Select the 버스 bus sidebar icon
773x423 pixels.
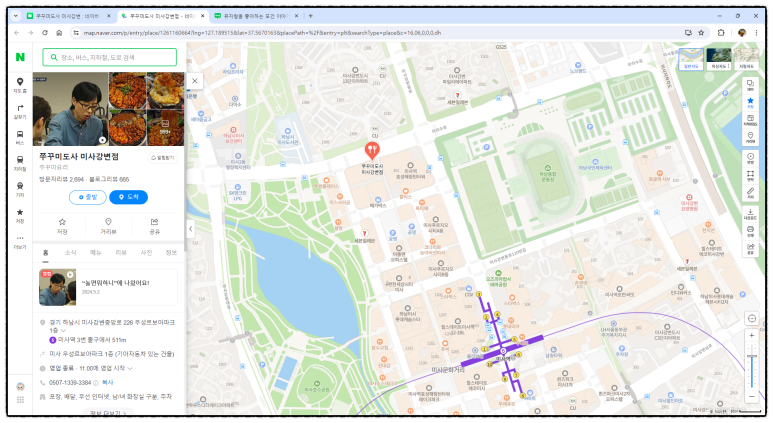click(x=20, y=138)
